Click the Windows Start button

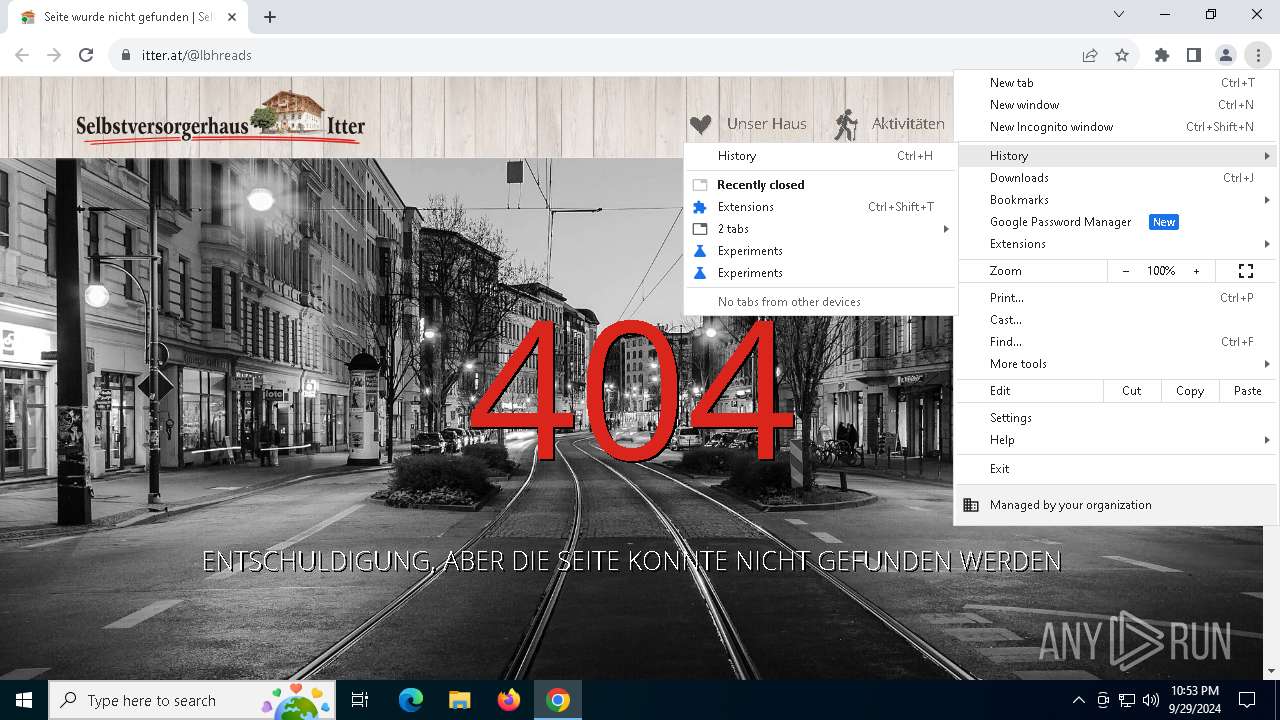tap(24, 700)
